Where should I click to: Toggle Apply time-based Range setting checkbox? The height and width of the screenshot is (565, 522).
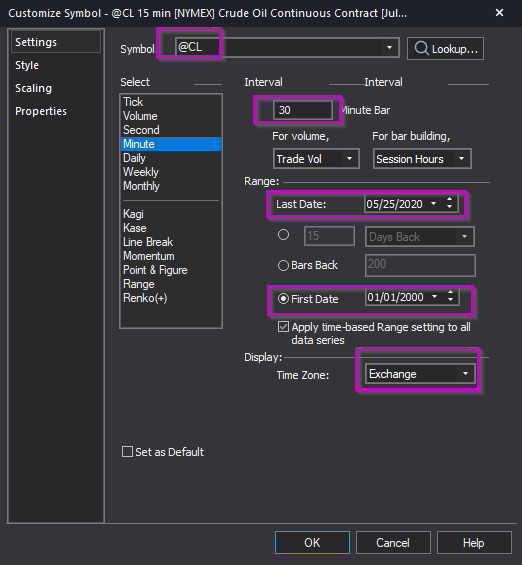point(284,327)
